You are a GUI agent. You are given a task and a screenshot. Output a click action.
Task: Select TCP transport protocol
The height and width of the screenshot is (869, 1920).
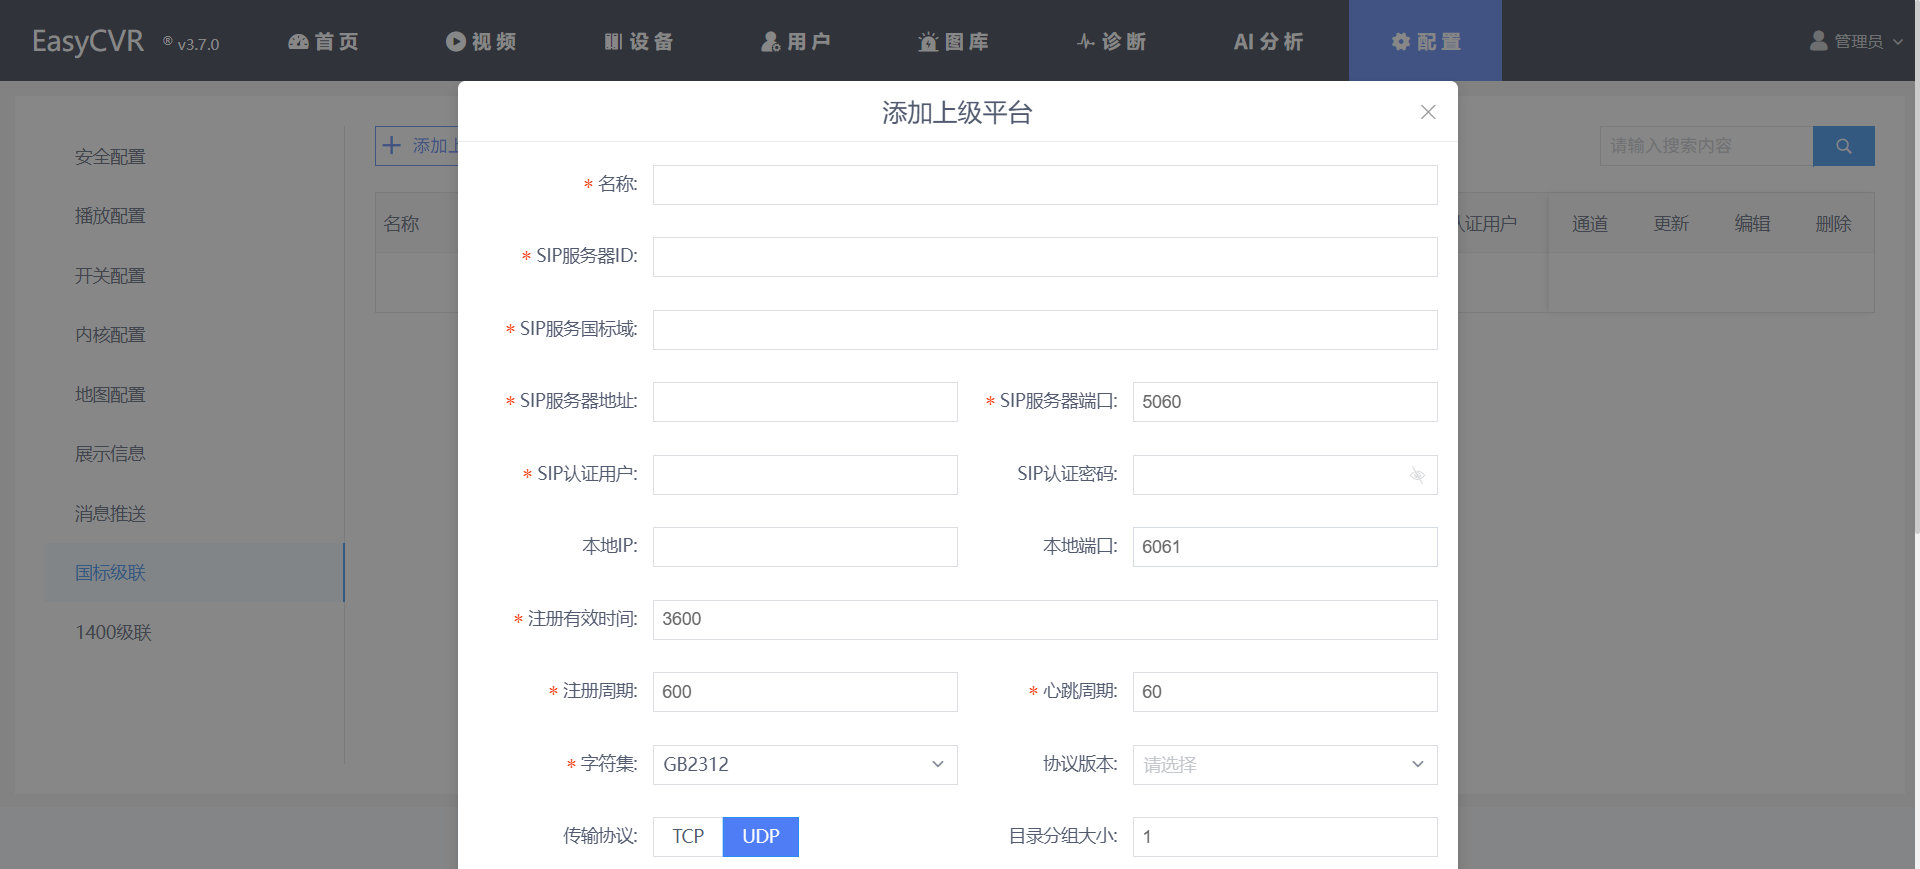688,837
